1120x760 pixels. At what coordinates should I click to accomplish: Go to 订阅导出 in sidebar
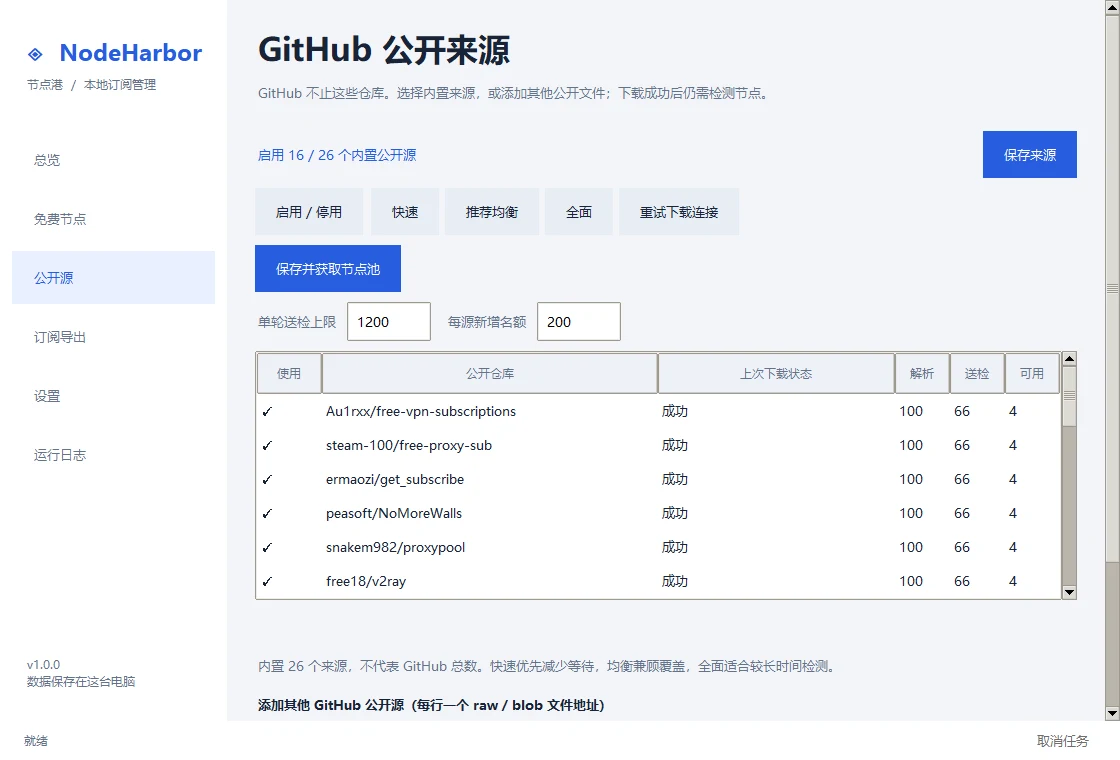point(114,337)
